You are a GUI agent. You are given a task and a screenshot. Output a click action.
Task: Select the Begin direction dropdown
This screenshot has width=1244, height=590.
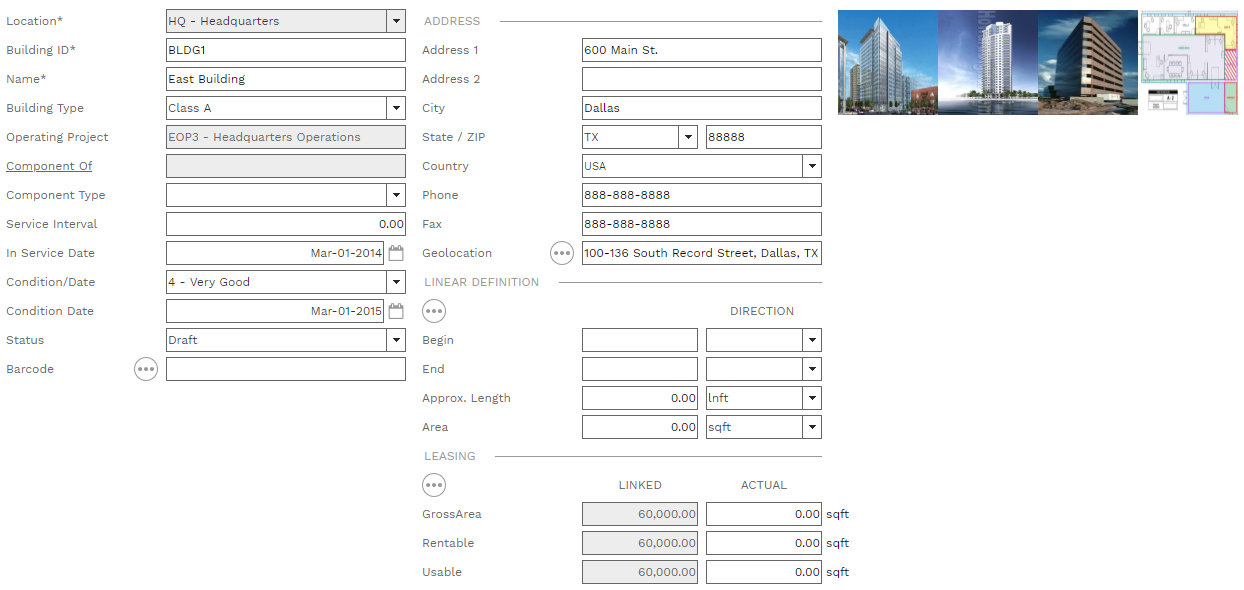(x=763, y=340)
